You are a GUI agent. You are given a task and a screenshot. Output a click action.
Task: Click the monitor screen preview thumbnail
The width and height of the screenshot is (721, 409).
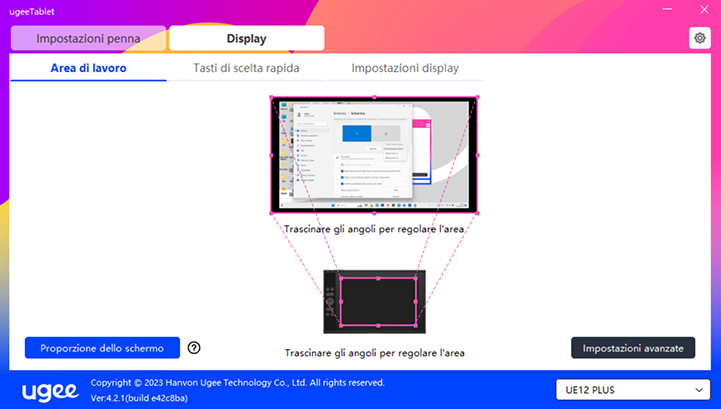tap(373, 155)
